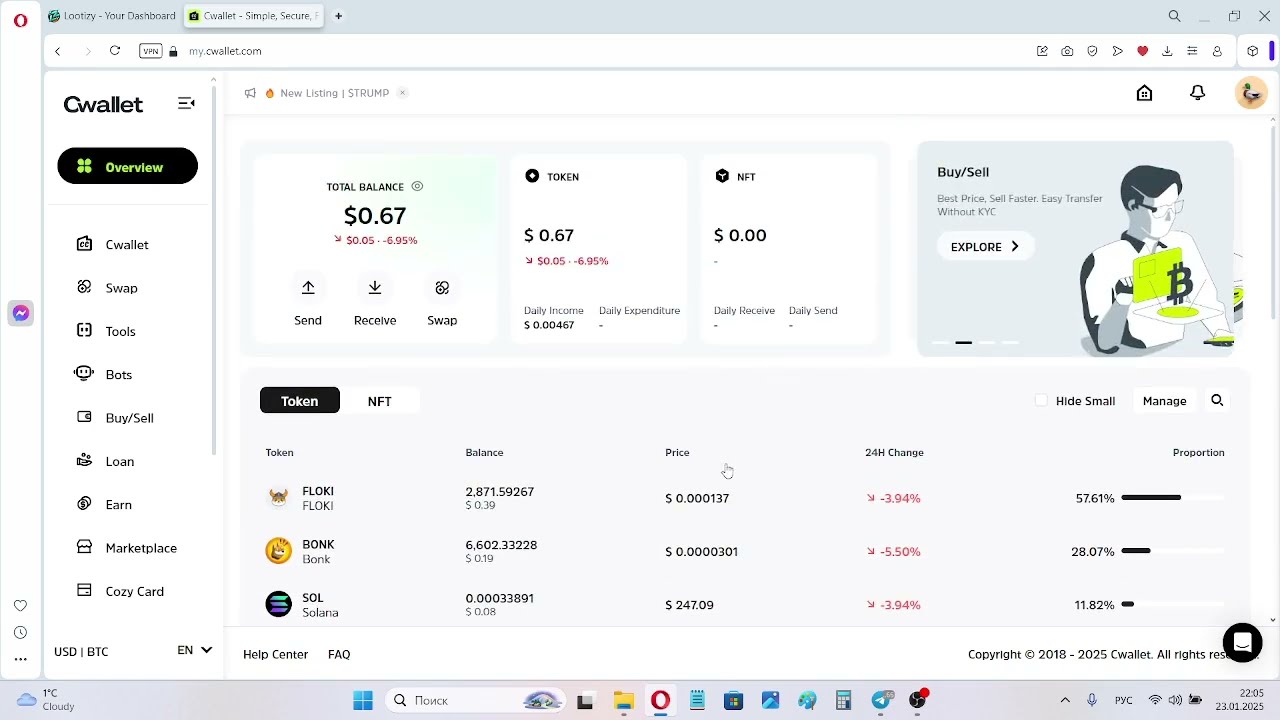1280x720 pixels.
Task: Click the EXPLORE button on Buy/Sell banner
Action: (985, 247)
